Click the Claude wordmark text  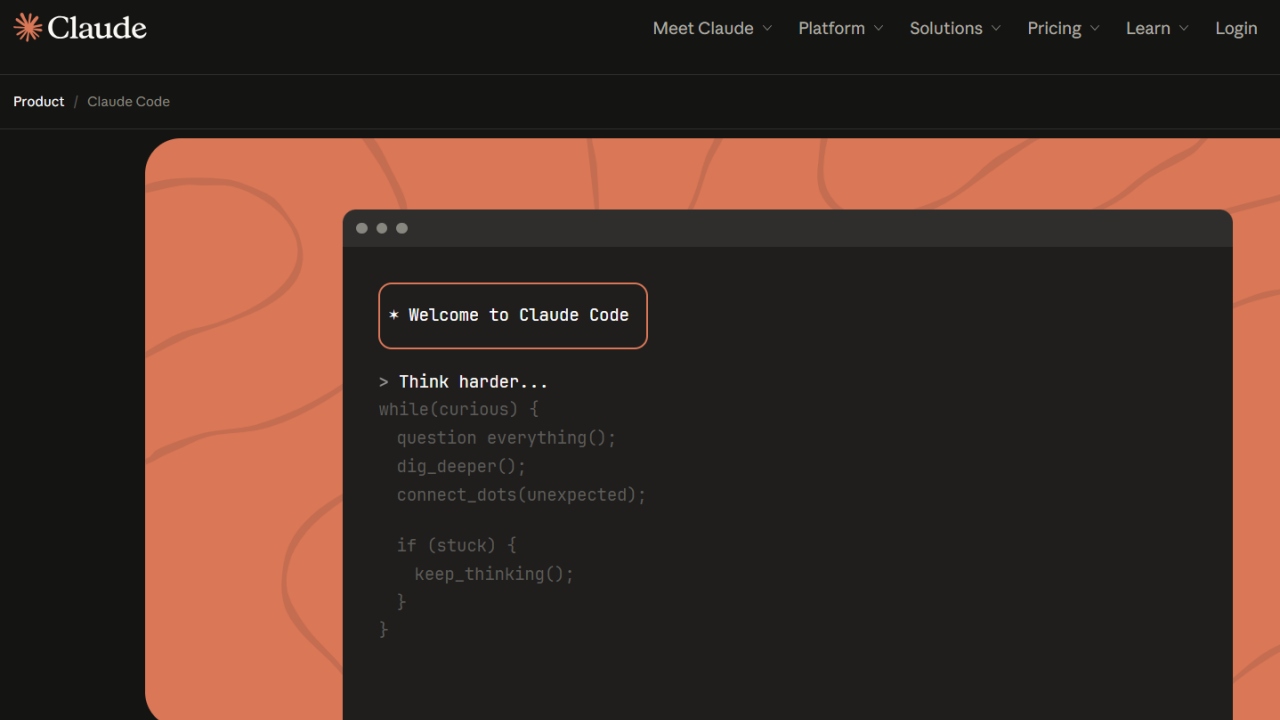point(97,28)
